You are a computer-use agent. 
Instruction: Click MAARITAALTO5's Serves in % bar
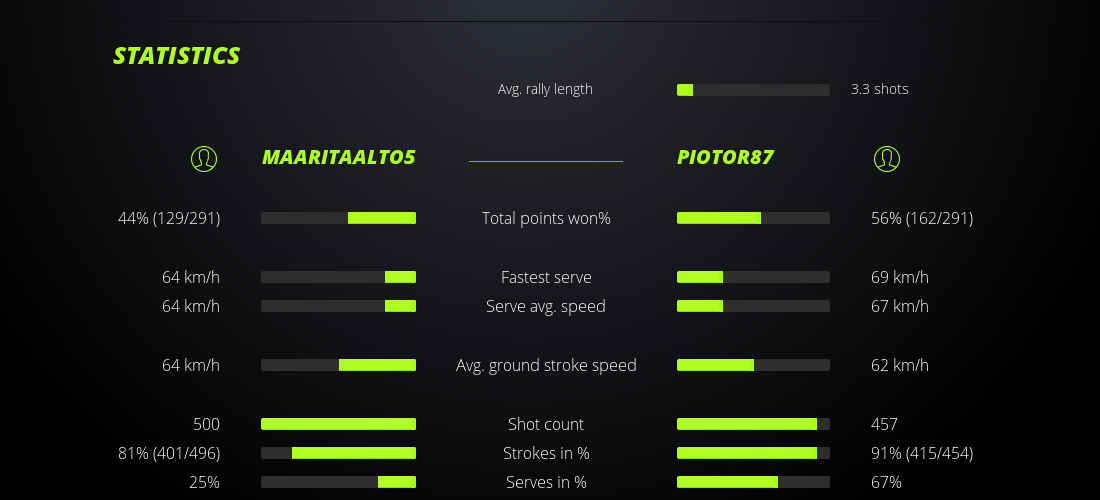pyautogui.click(x=338, y=482)
